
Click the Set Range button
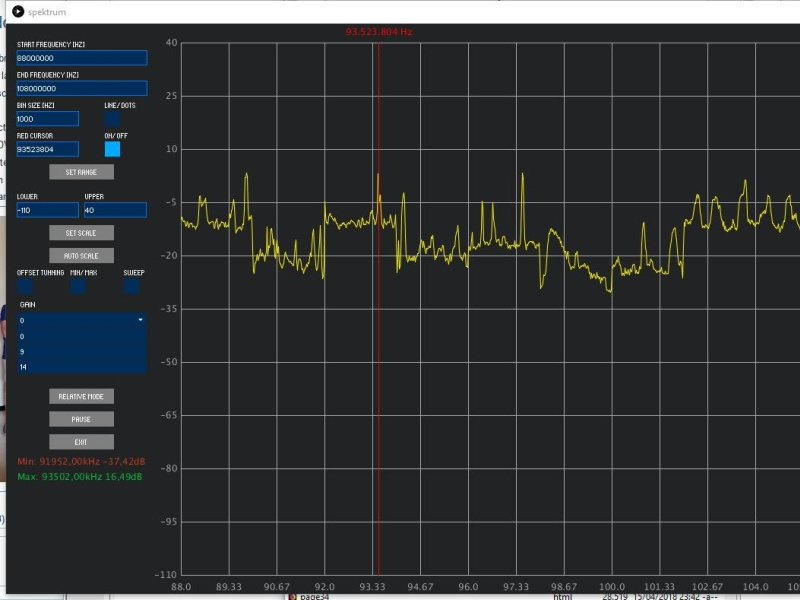[x=81, y=172]
